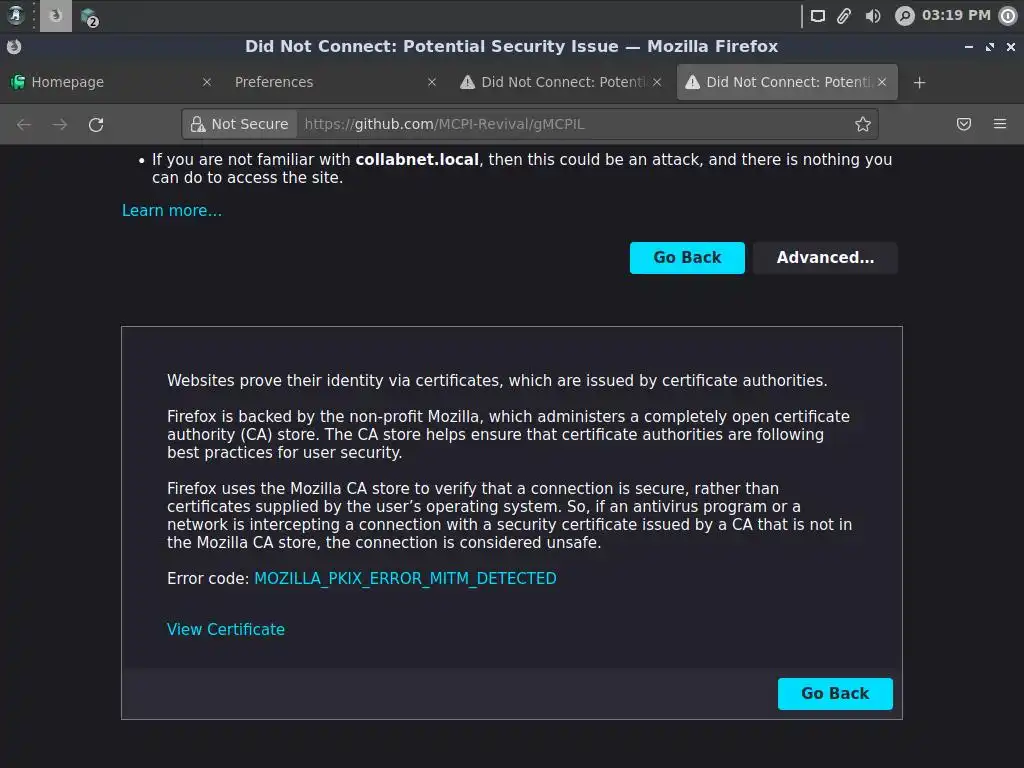Switch to the third Did Not Connect tab

(560, 82)
